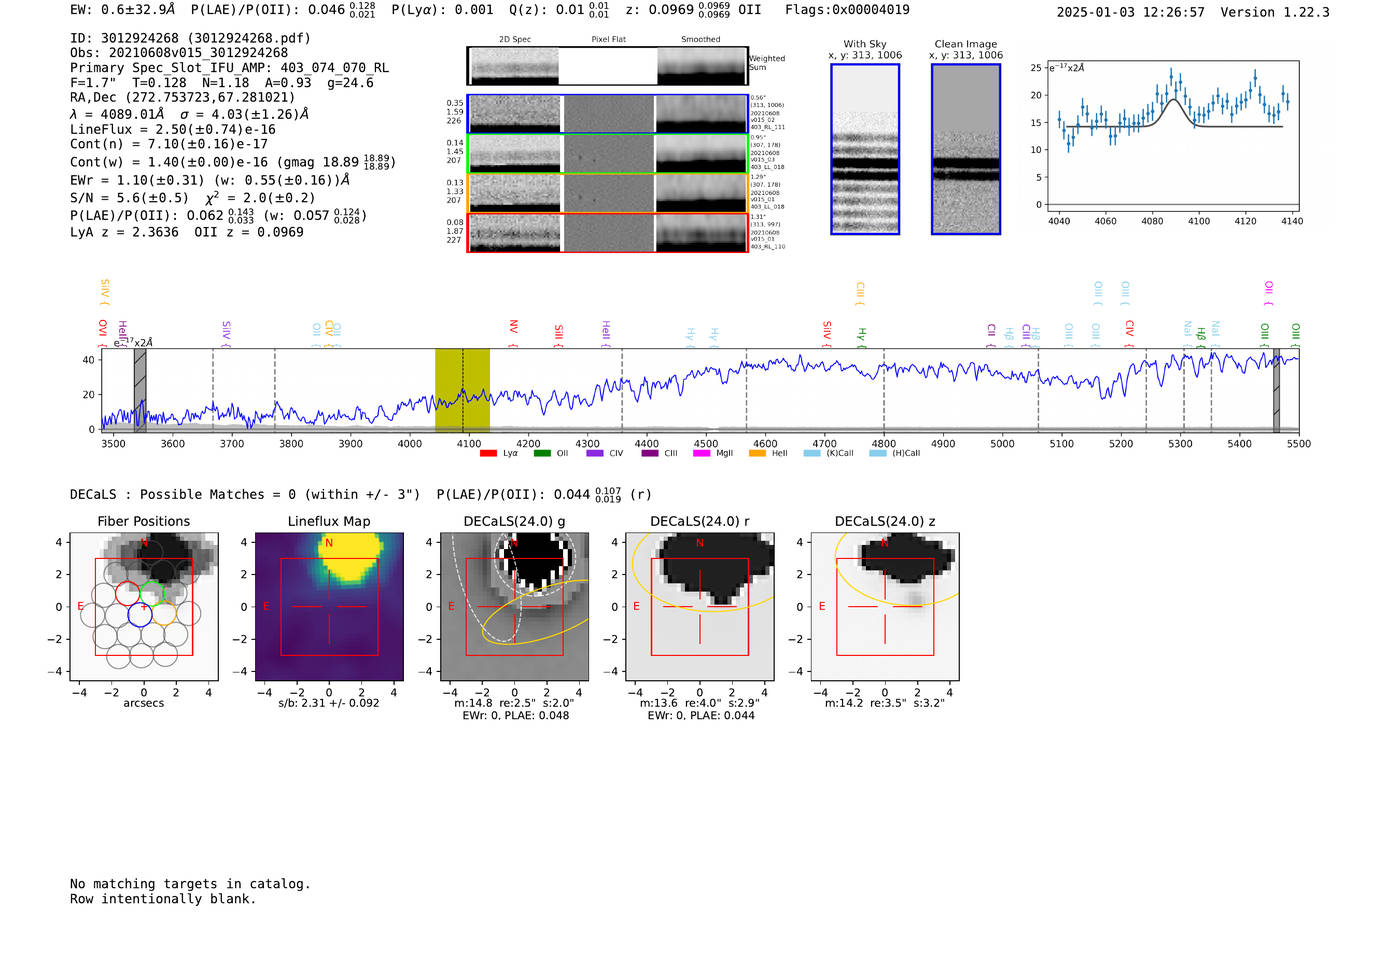The height and width of the screenshot is (953, 1400).
Task: Click the LyA z = 2.3636 text
Action: click(124, 232)
